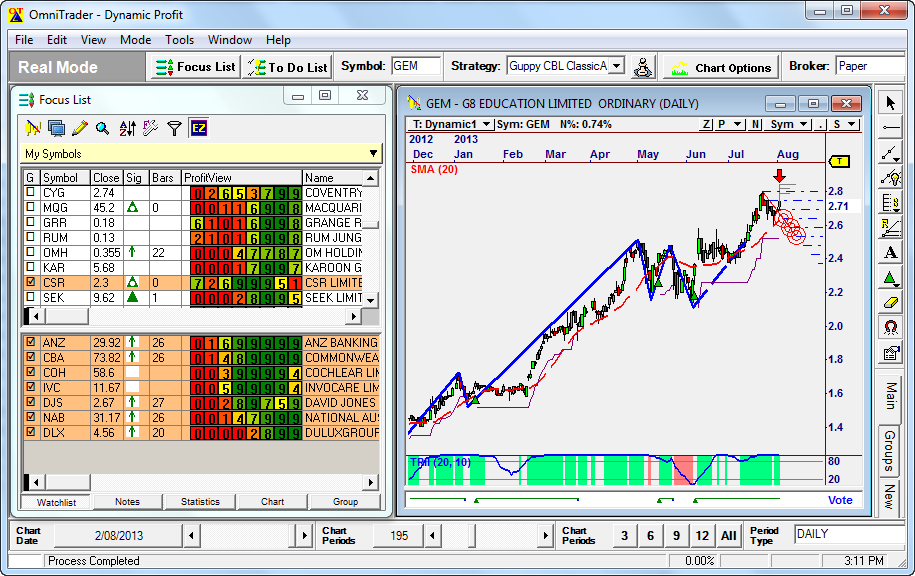
Task: Click the chart icon in Focus List toolbar
Action: (33, 128)
